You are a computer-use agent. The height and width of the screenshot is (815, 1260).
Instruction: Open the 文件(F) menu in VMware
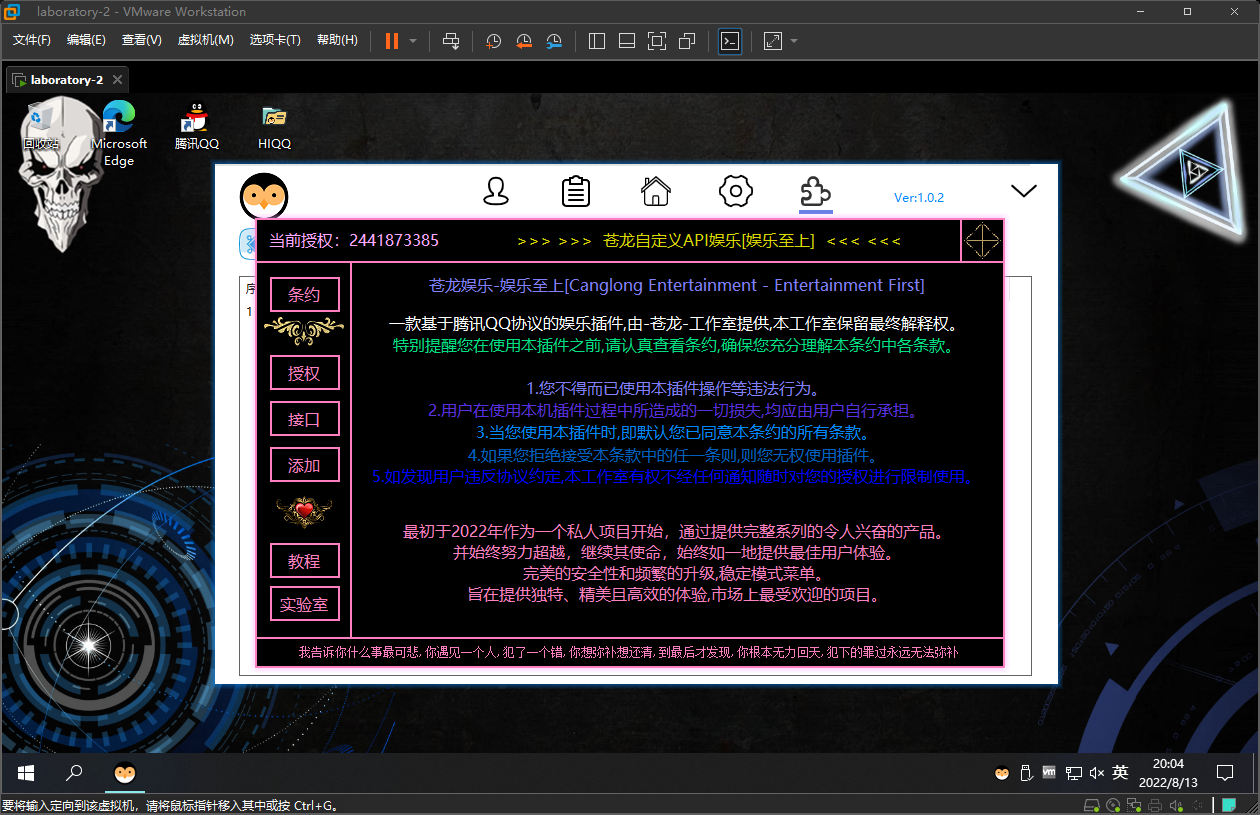pos(32,40)
